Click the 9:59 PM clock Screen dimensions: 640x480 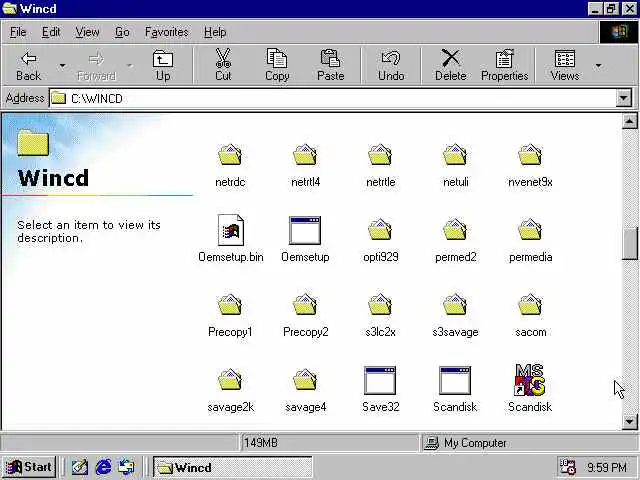click(607, 467)
